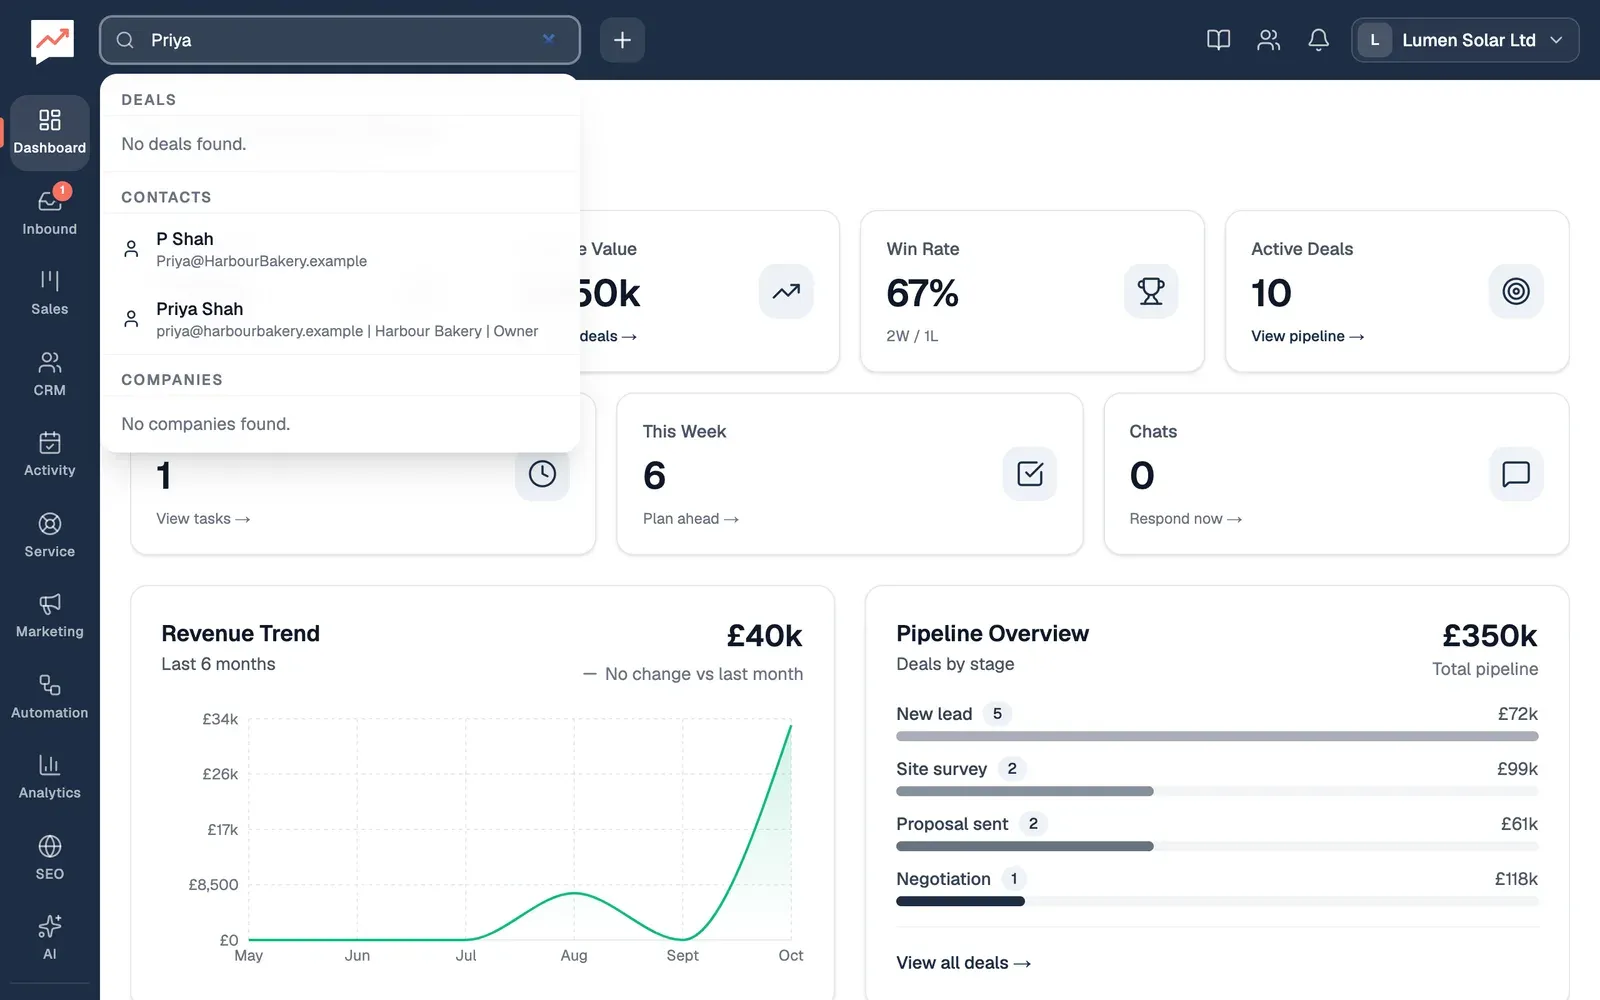Click the trend arrow icon on Value card

pyautogui.click(x=786, y=291)
